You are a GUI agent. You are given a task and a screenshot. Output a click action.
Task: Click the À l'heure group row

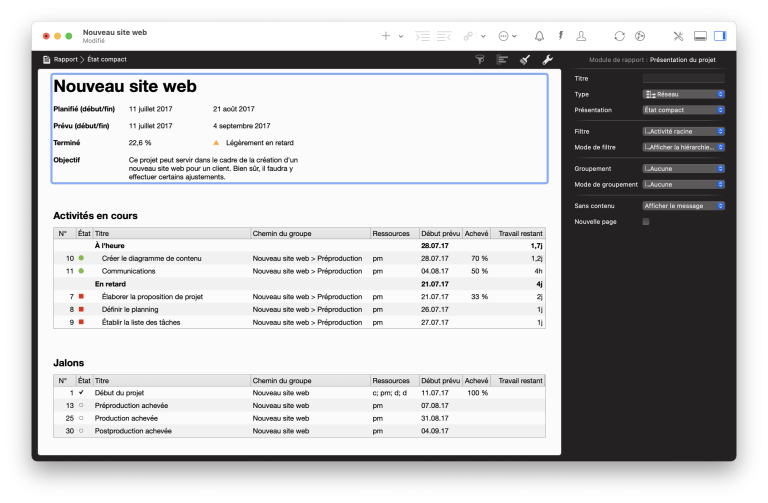coord(299,245)
